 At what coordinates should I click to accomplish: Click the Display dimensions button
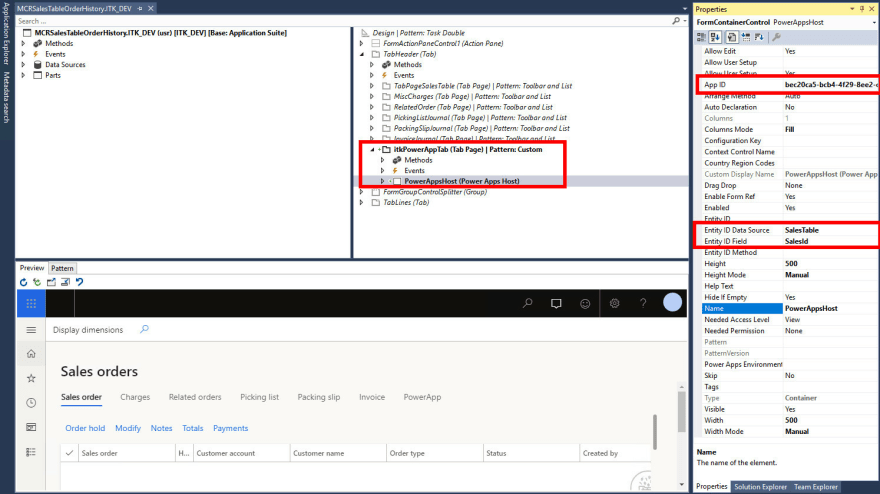pos(88,330)
